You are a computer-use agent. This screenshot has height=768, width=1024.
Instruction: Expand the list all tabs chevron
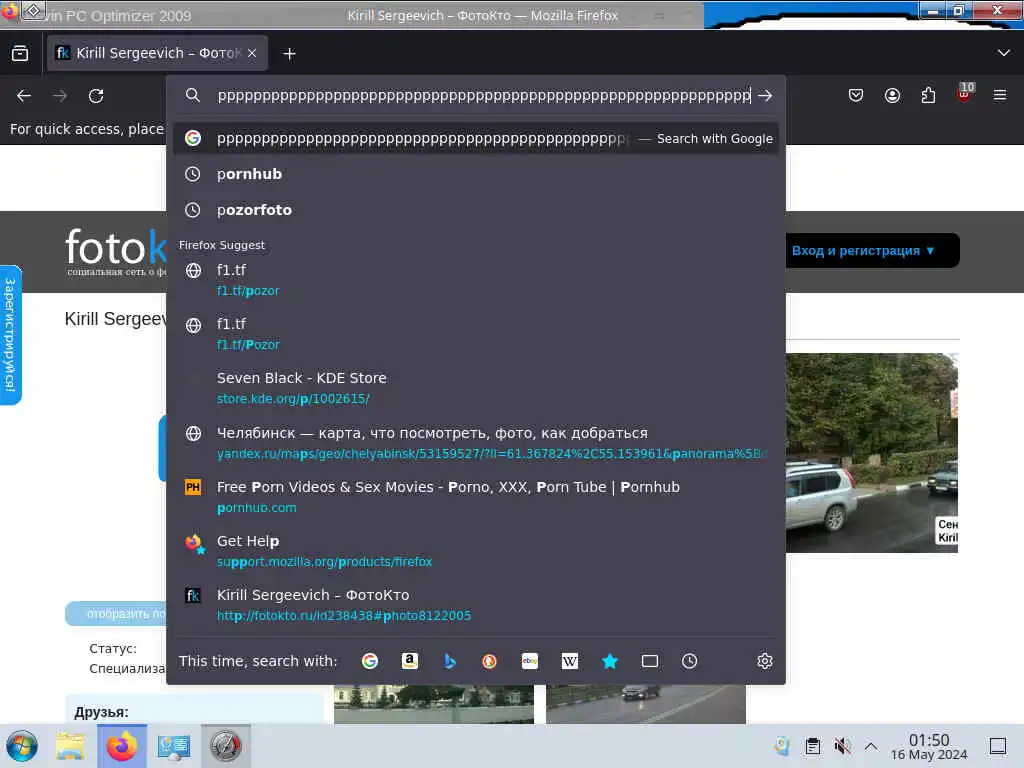pyautogui.click(x=1004, y=53)
